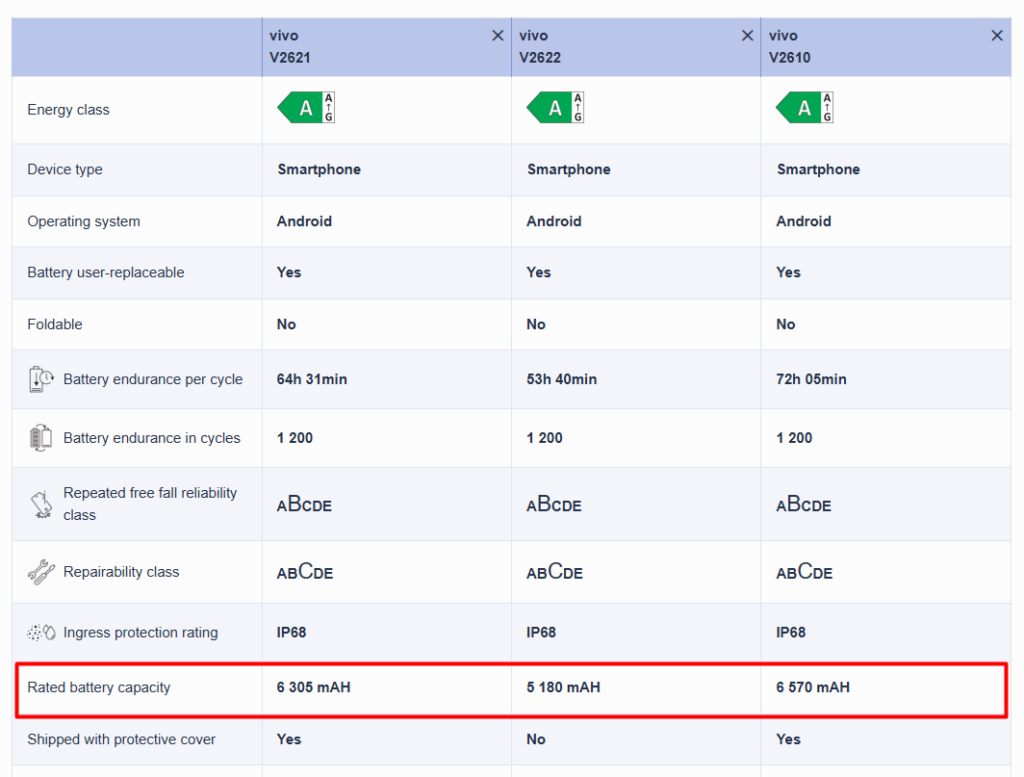The width and height of the screenshot is (1024, 777).
Task: Click V2610 repairability class rating
Action: coord(805,571)
